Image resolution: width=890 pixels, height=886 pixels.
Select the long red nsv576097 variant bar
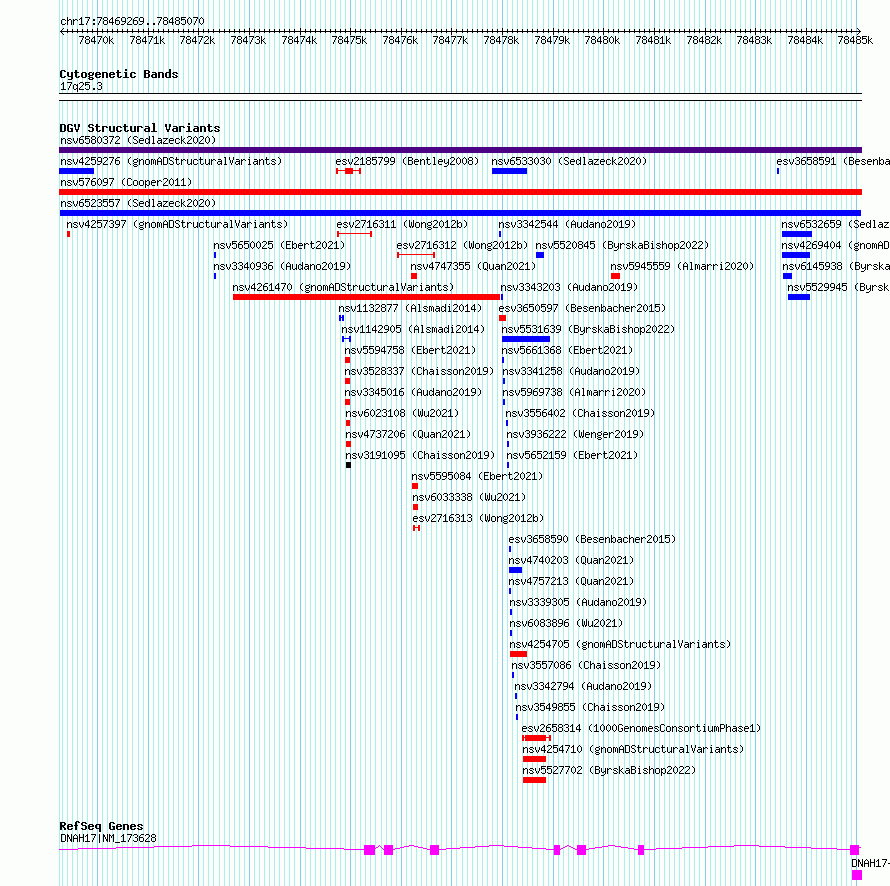click(x=460, y=192)
